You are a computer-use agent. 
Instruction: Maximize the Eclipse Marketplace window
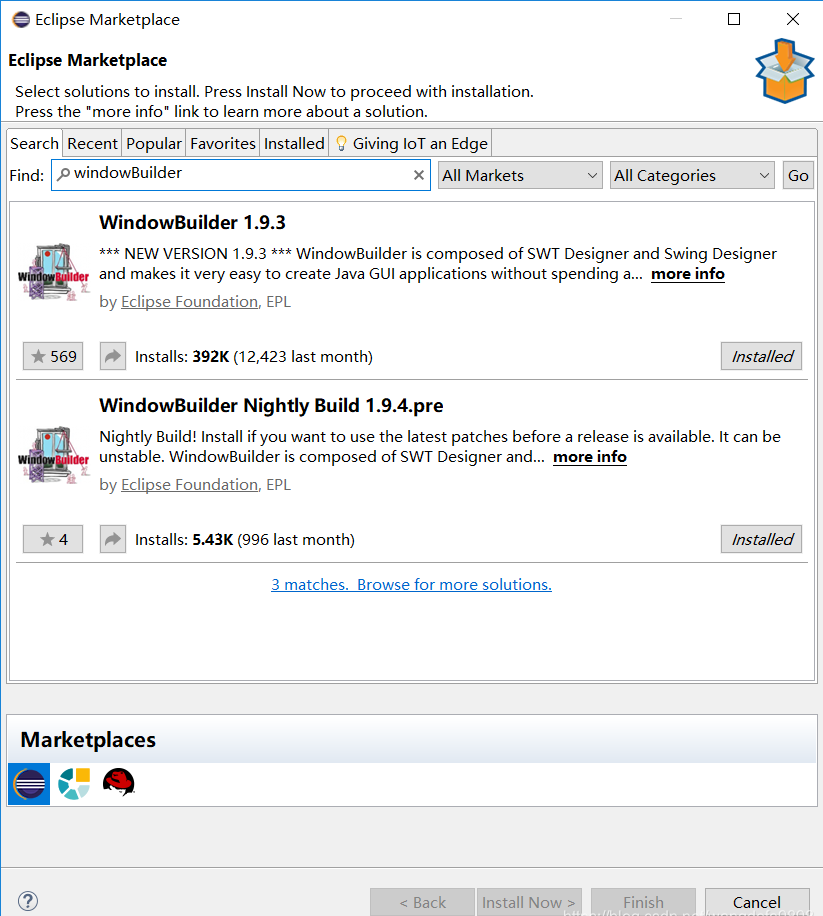734,19
